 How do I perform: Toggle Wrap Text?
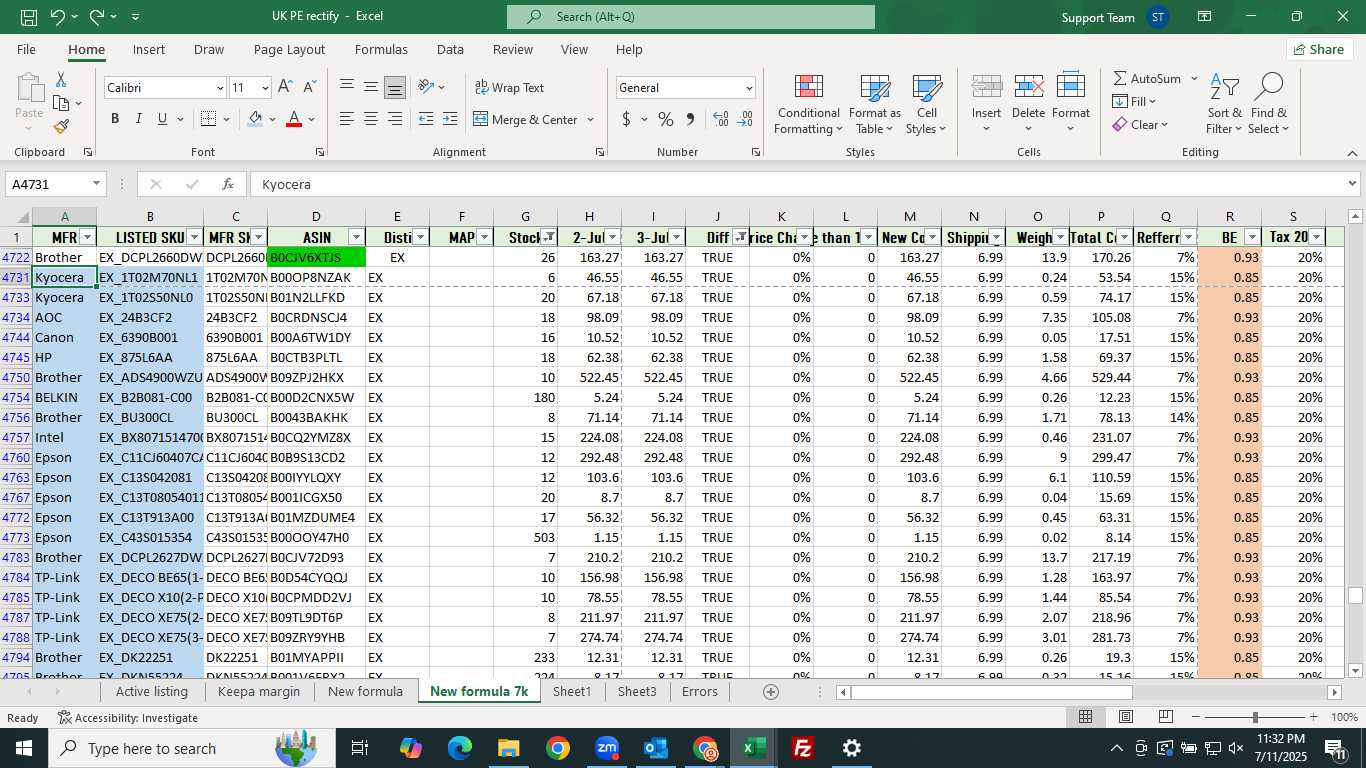[x=509, y=87]
